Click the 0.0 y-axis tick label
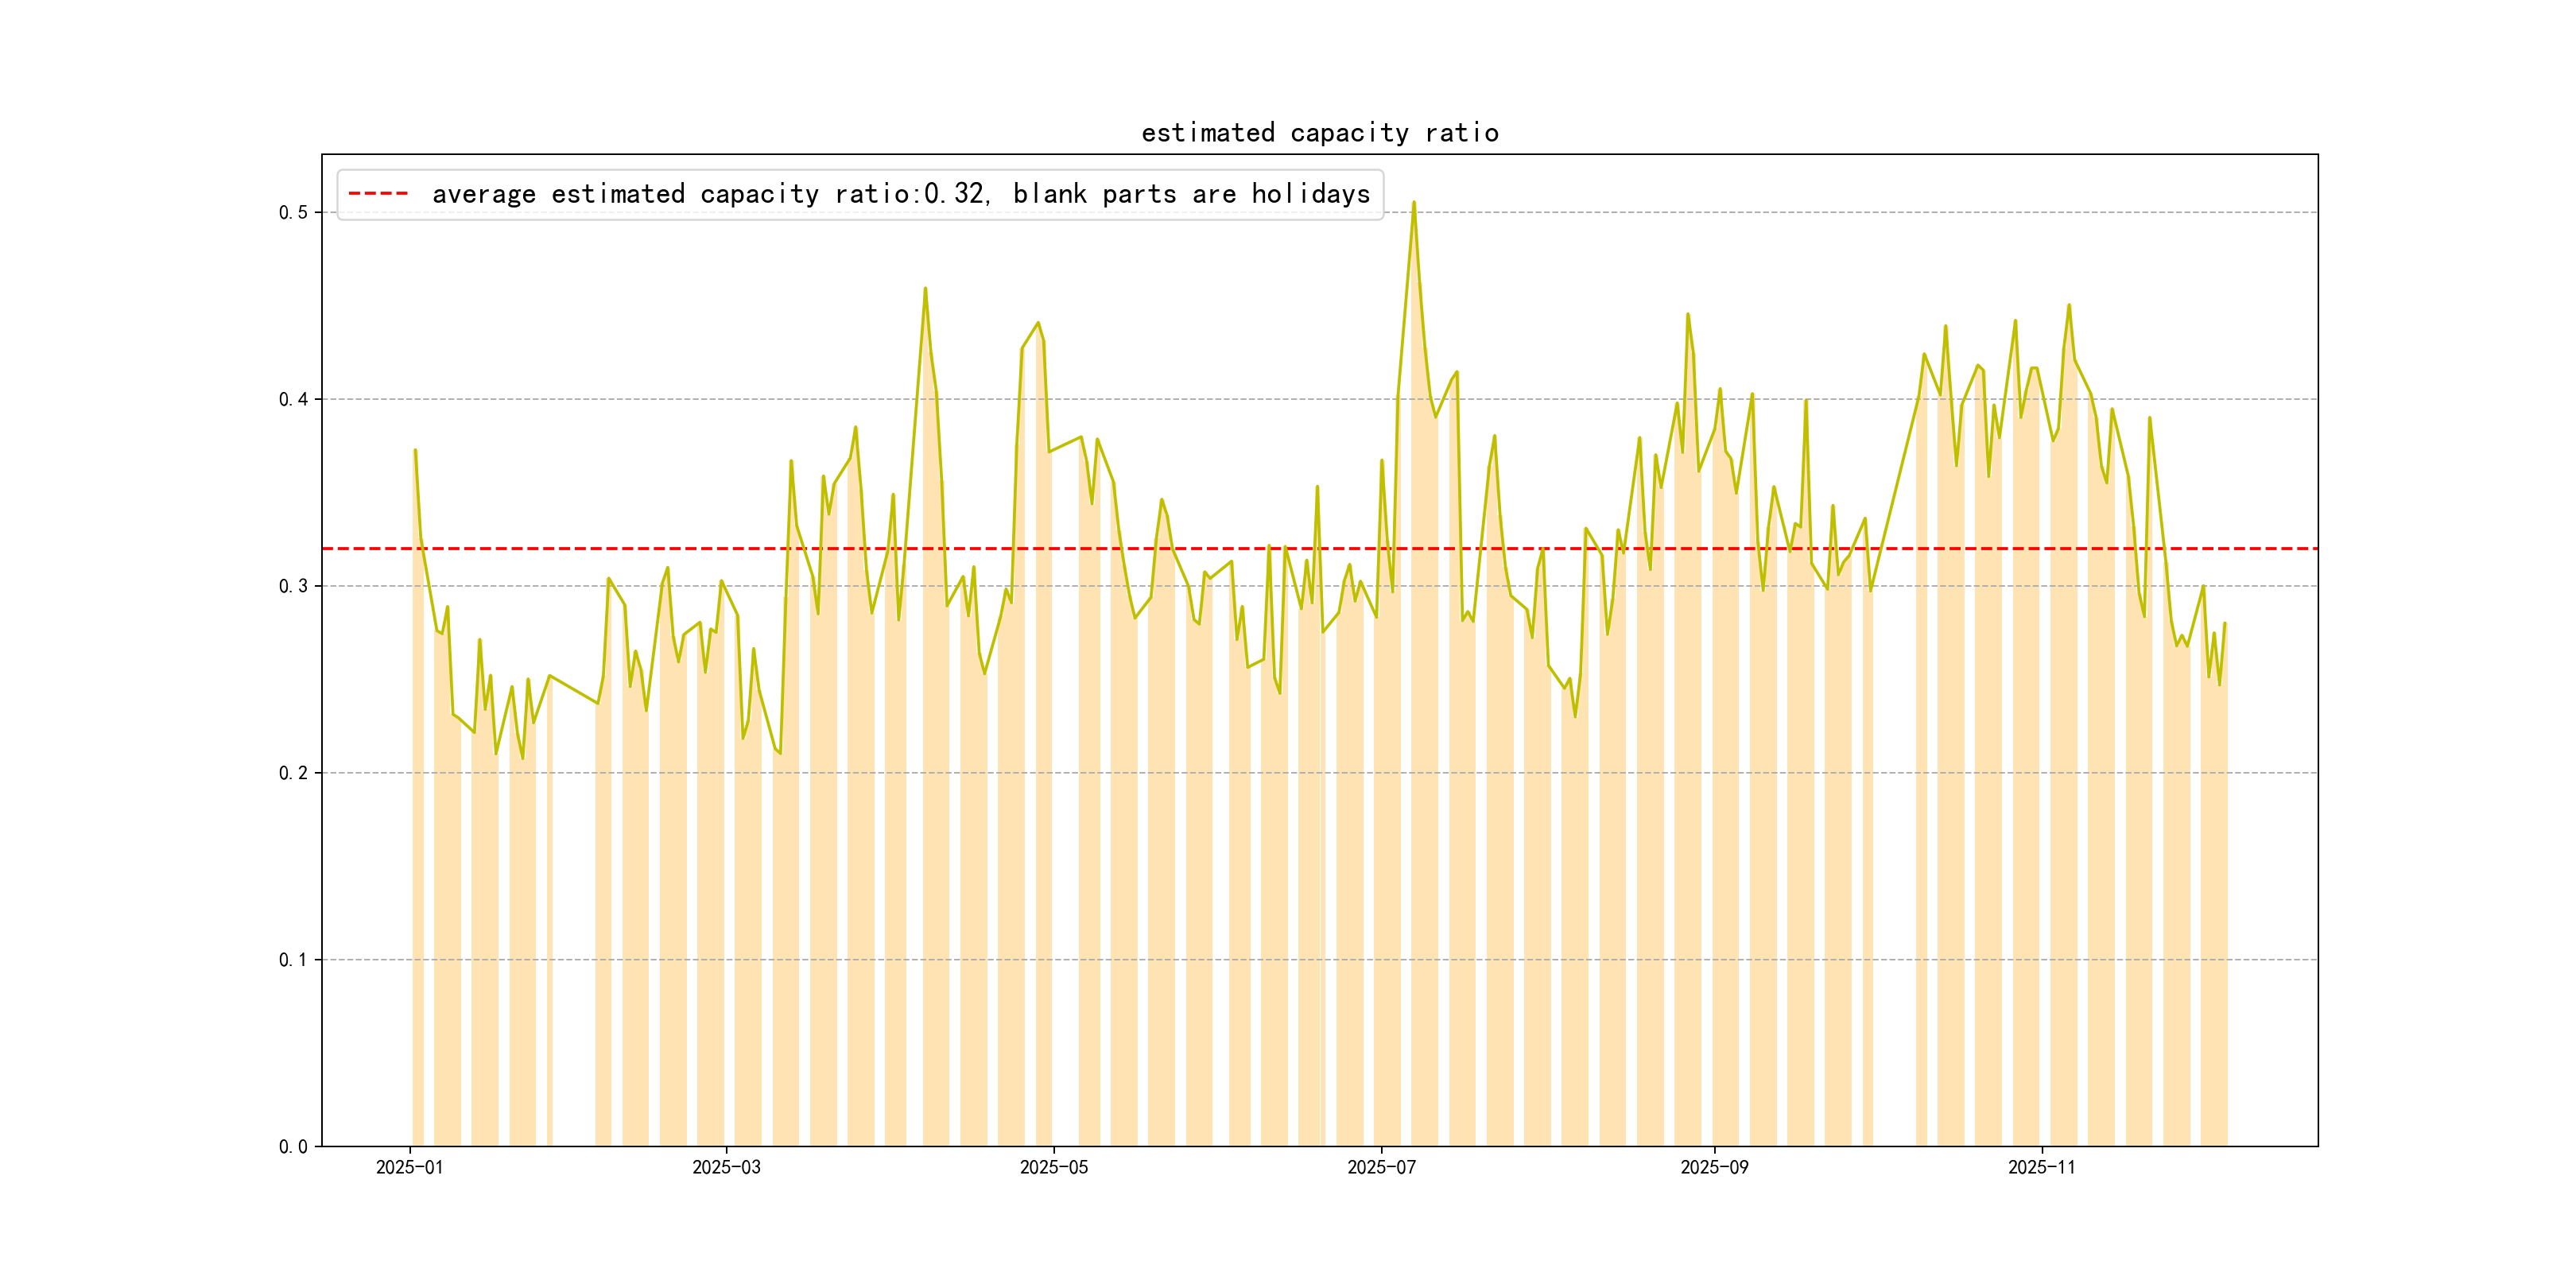2576x1288 pixels. pyautogui.click(x=293, y=1147)
